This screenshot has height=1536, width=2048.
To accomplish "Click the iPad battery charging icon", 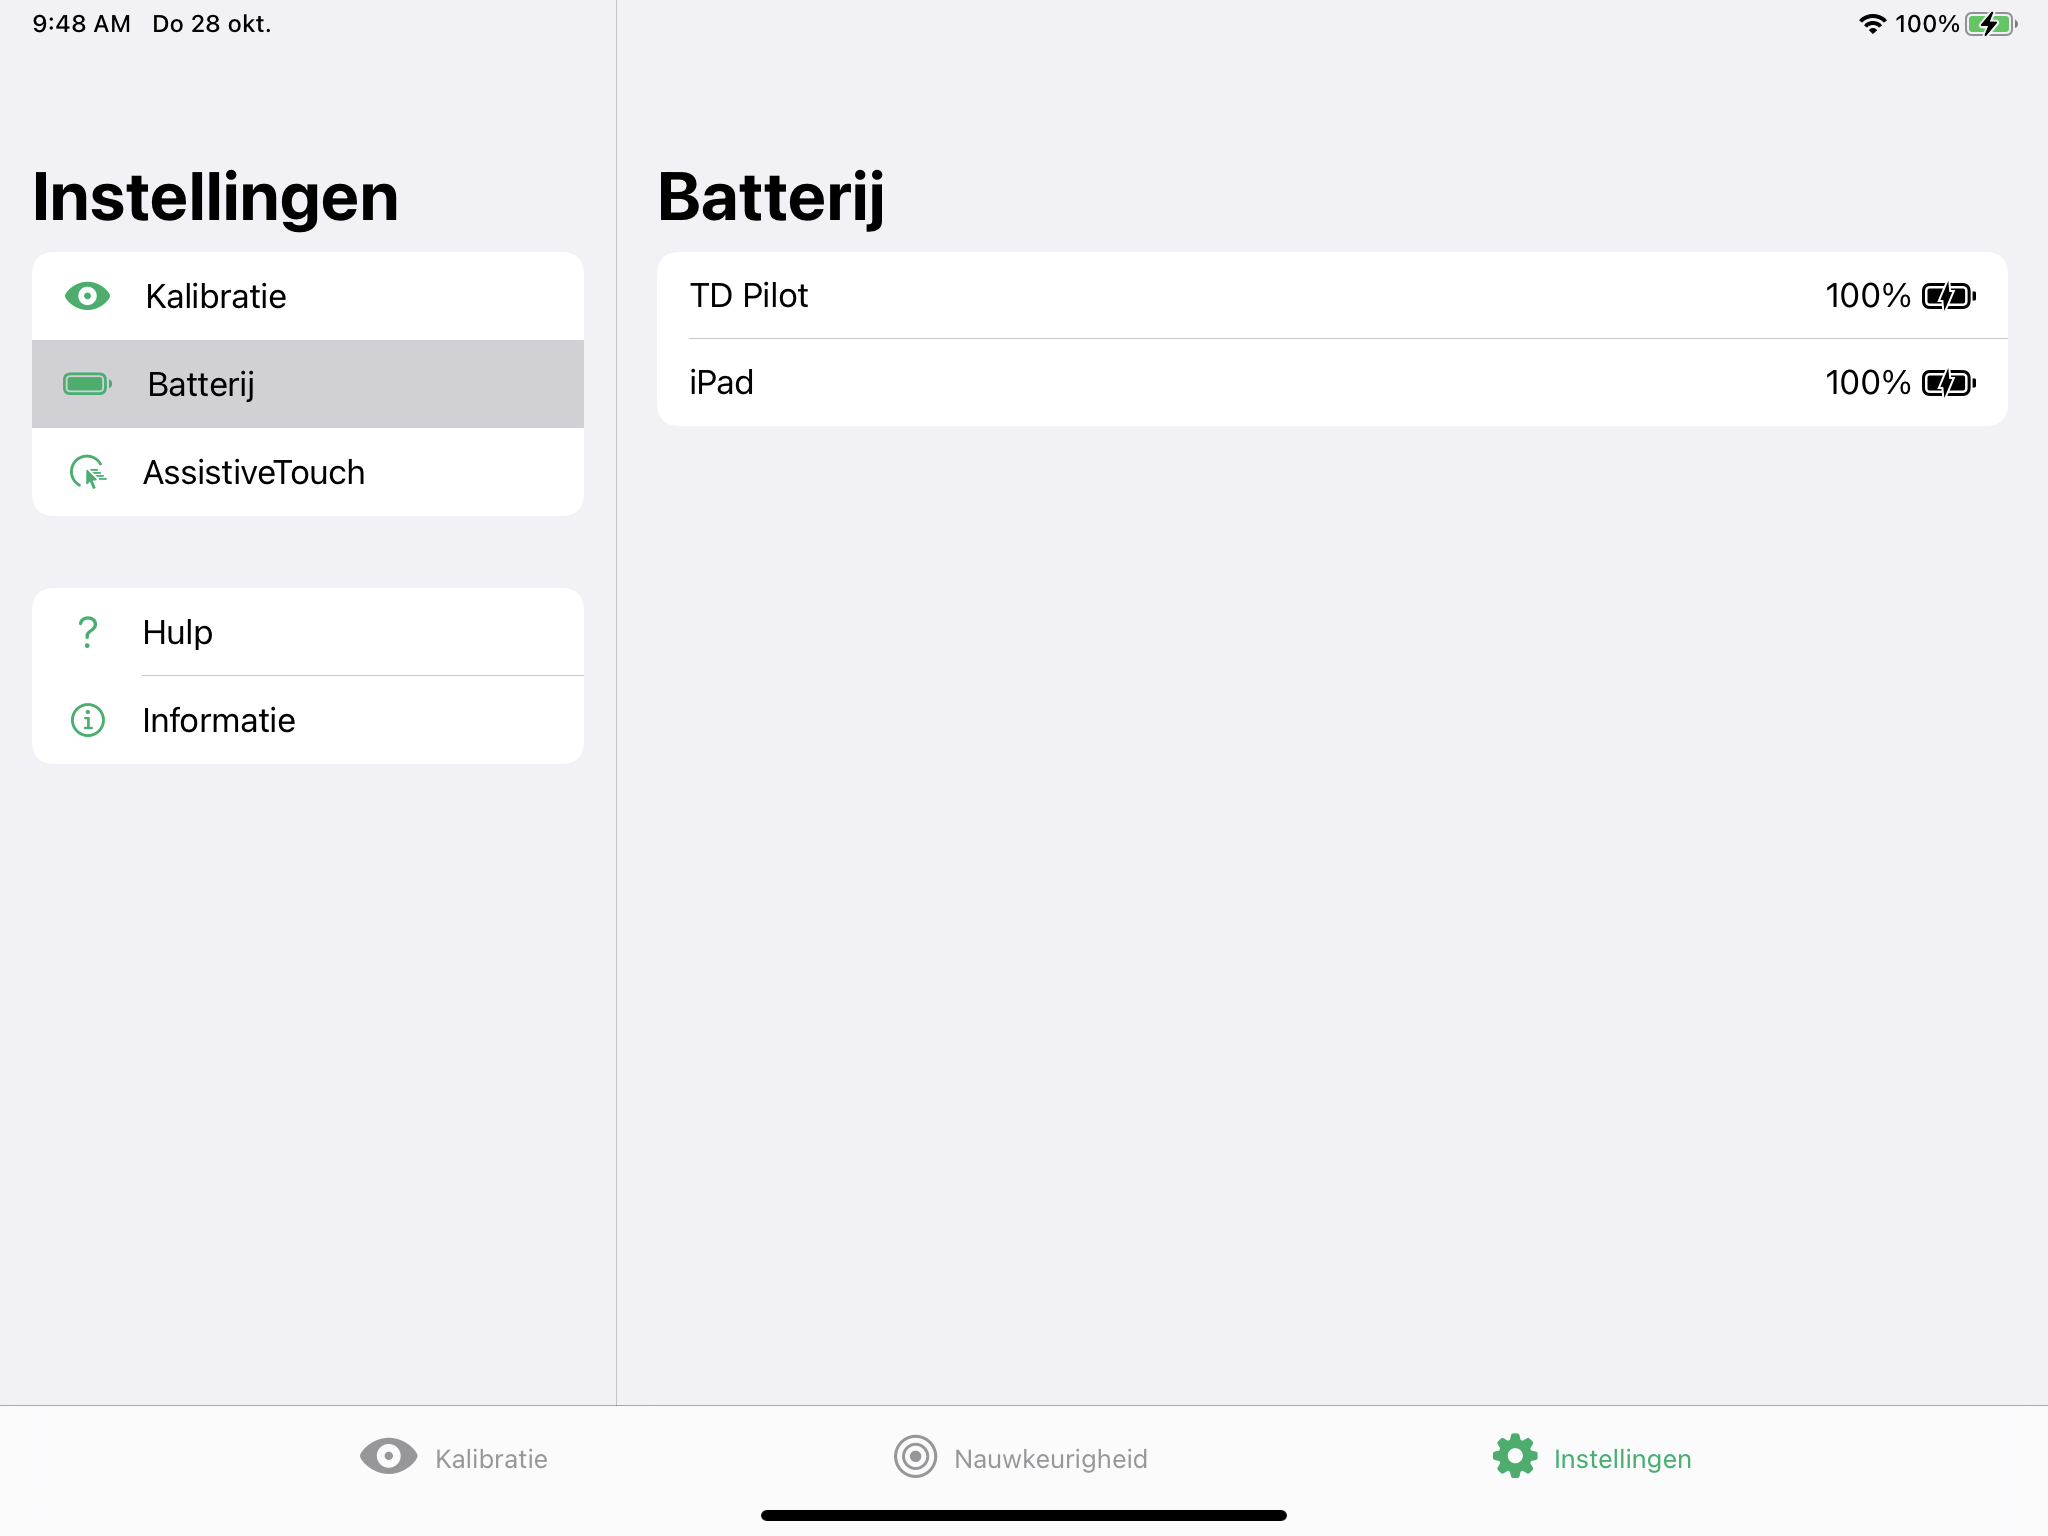I will coord(1948,383).
